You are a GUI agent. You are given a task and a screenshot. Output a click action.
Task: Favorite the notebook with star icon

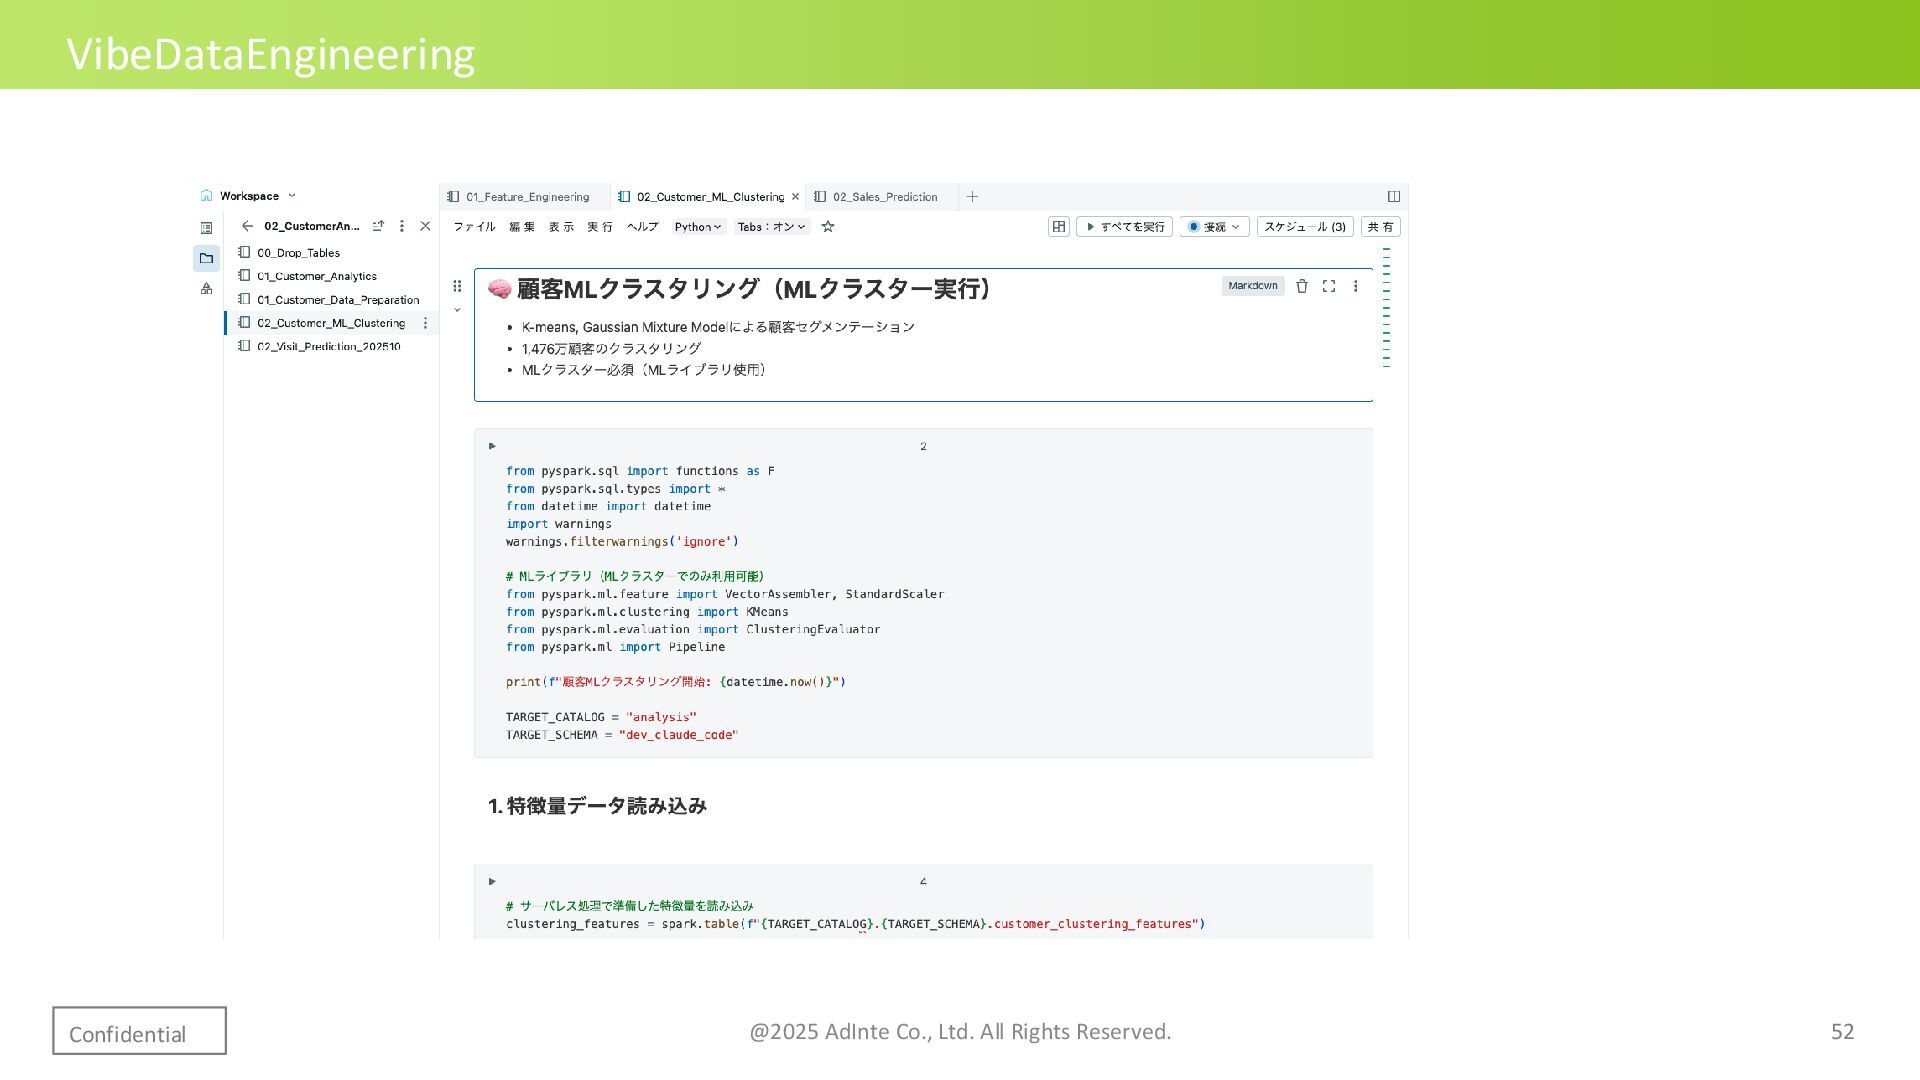[x=828, y=227]
